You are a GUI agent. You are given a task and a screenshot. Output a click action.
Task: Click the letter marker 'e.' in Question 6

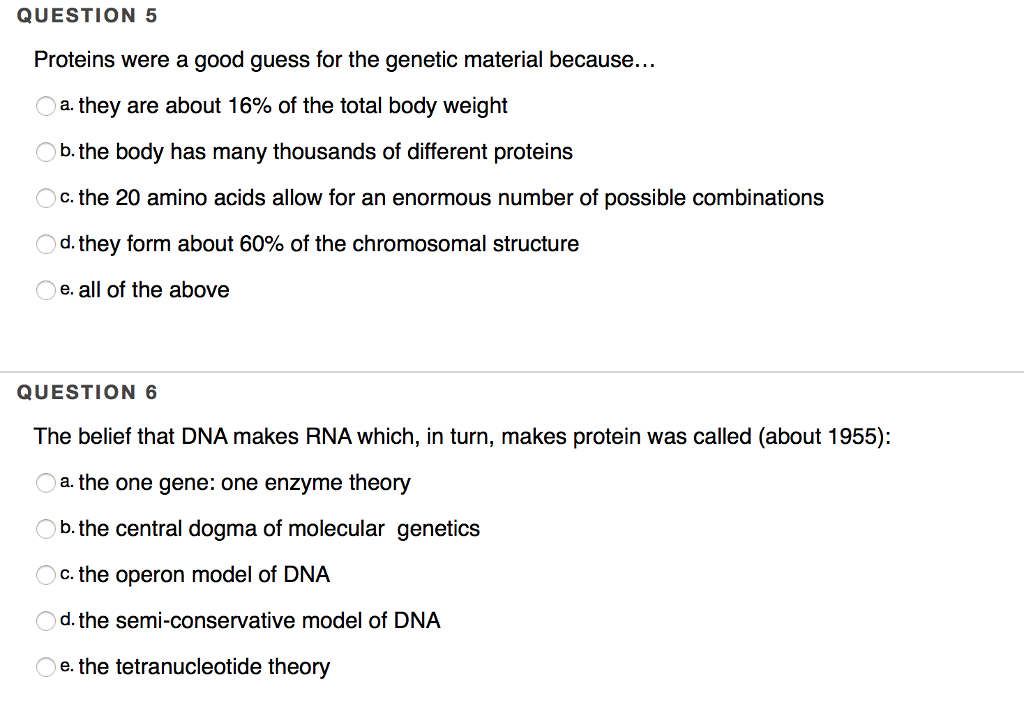66,666
